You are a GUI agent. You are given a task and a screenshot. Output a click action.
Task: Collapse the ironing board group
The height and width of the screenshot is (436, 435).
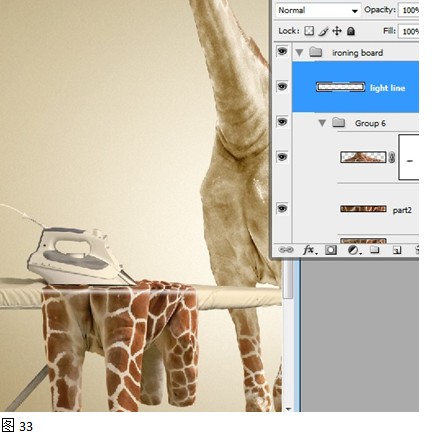pos(299,53)
